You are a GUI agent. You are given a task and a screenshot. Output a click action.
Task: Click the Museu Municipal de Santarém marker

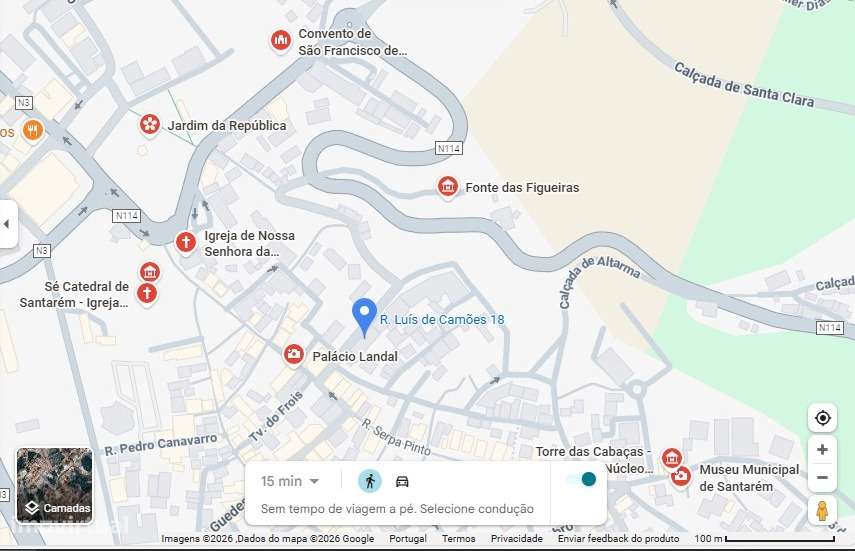coord(681,477)
